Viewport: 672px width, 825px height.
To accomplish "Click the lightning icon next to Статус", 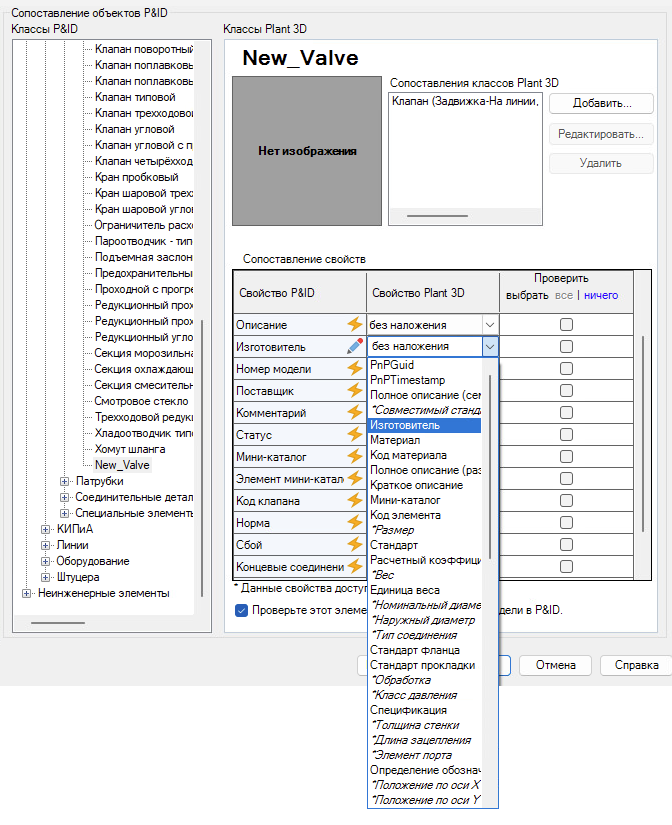I will (355, 434).
